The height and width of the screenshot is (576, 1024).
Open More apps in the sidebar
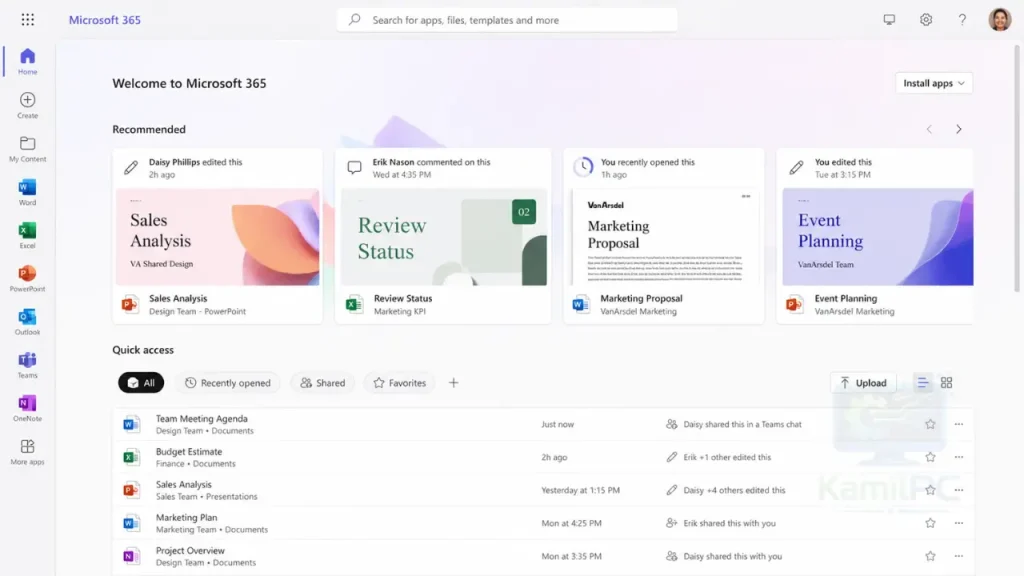coord(27,452)
